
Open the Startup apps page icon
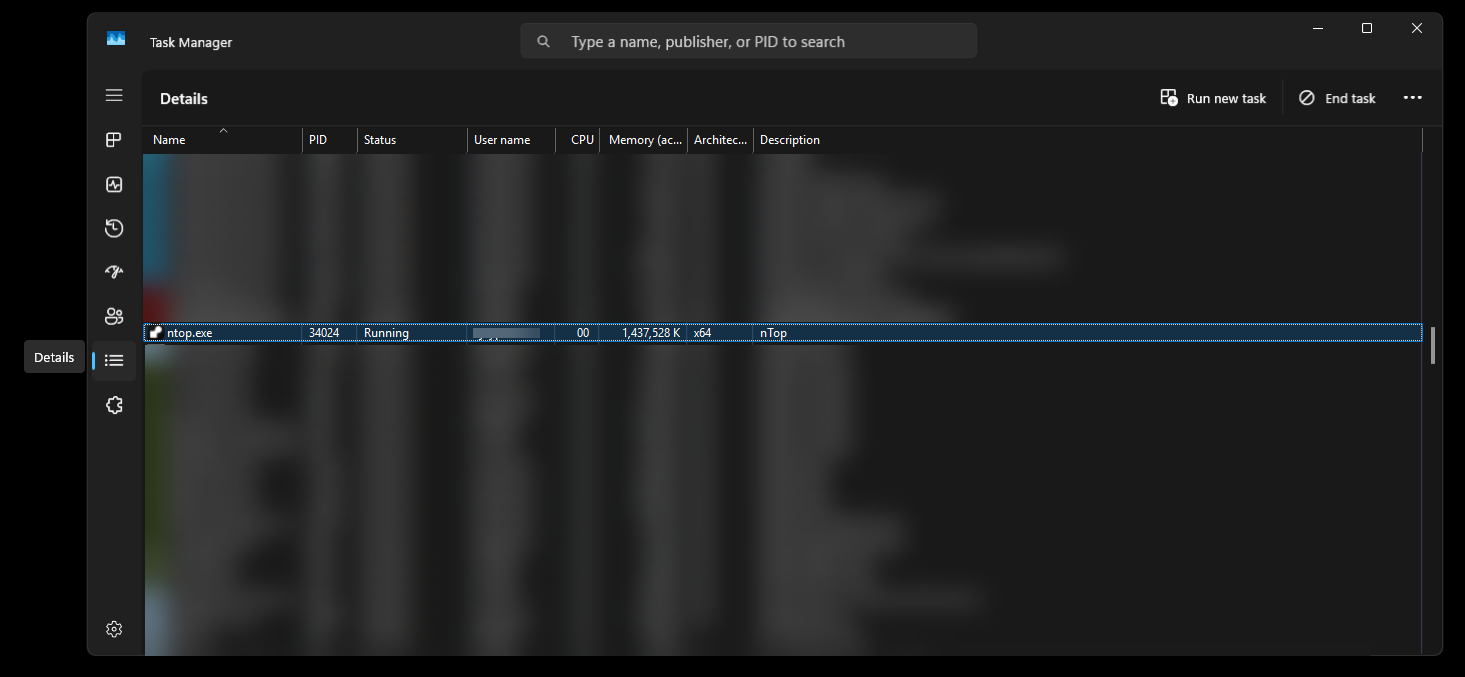click(x=114, y=272)
